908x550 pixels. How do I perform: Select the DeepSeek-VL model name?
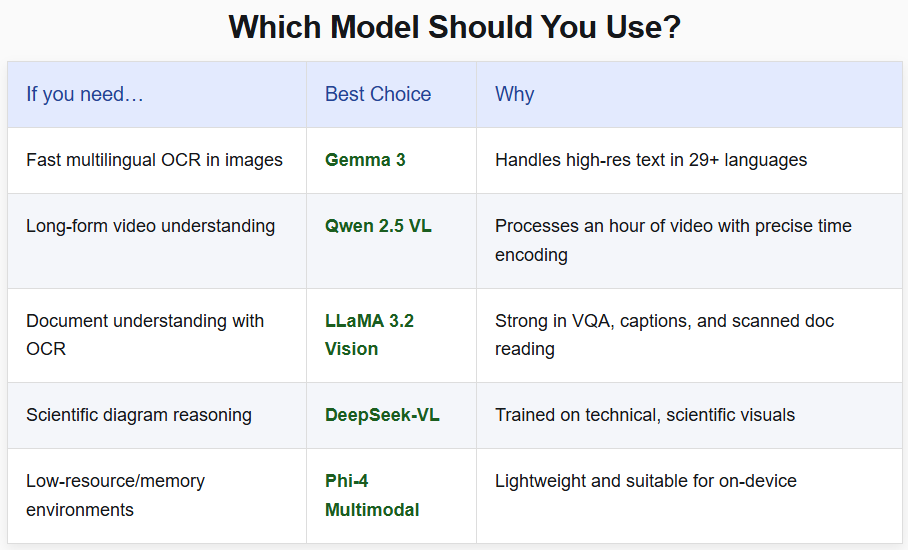(382, 415)
